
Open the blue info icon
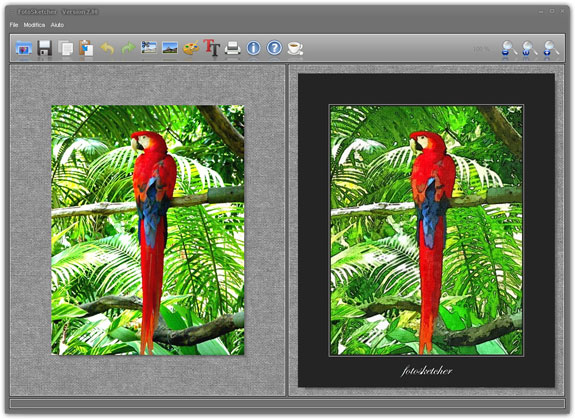[x=253, y=48]
